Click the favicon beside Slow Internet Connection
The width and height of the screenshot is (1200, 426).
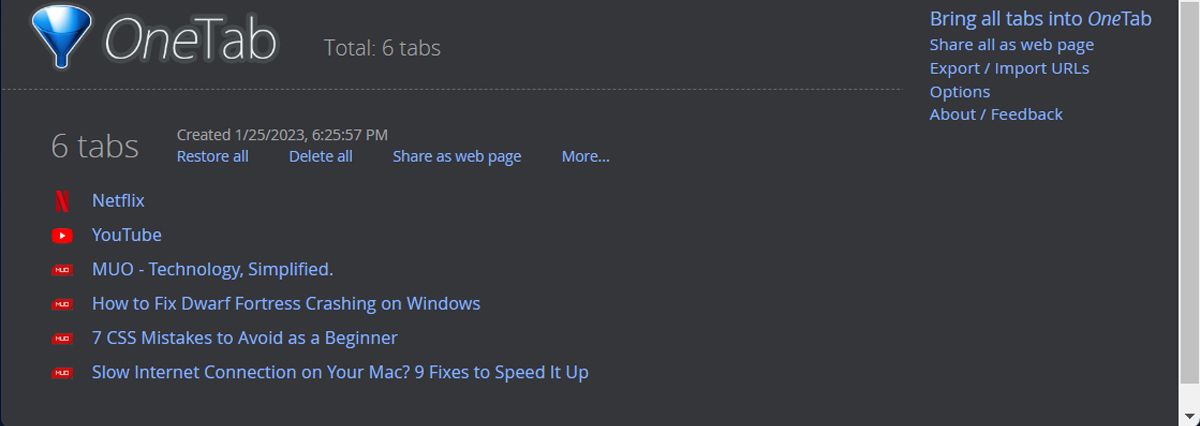(62, 373)
